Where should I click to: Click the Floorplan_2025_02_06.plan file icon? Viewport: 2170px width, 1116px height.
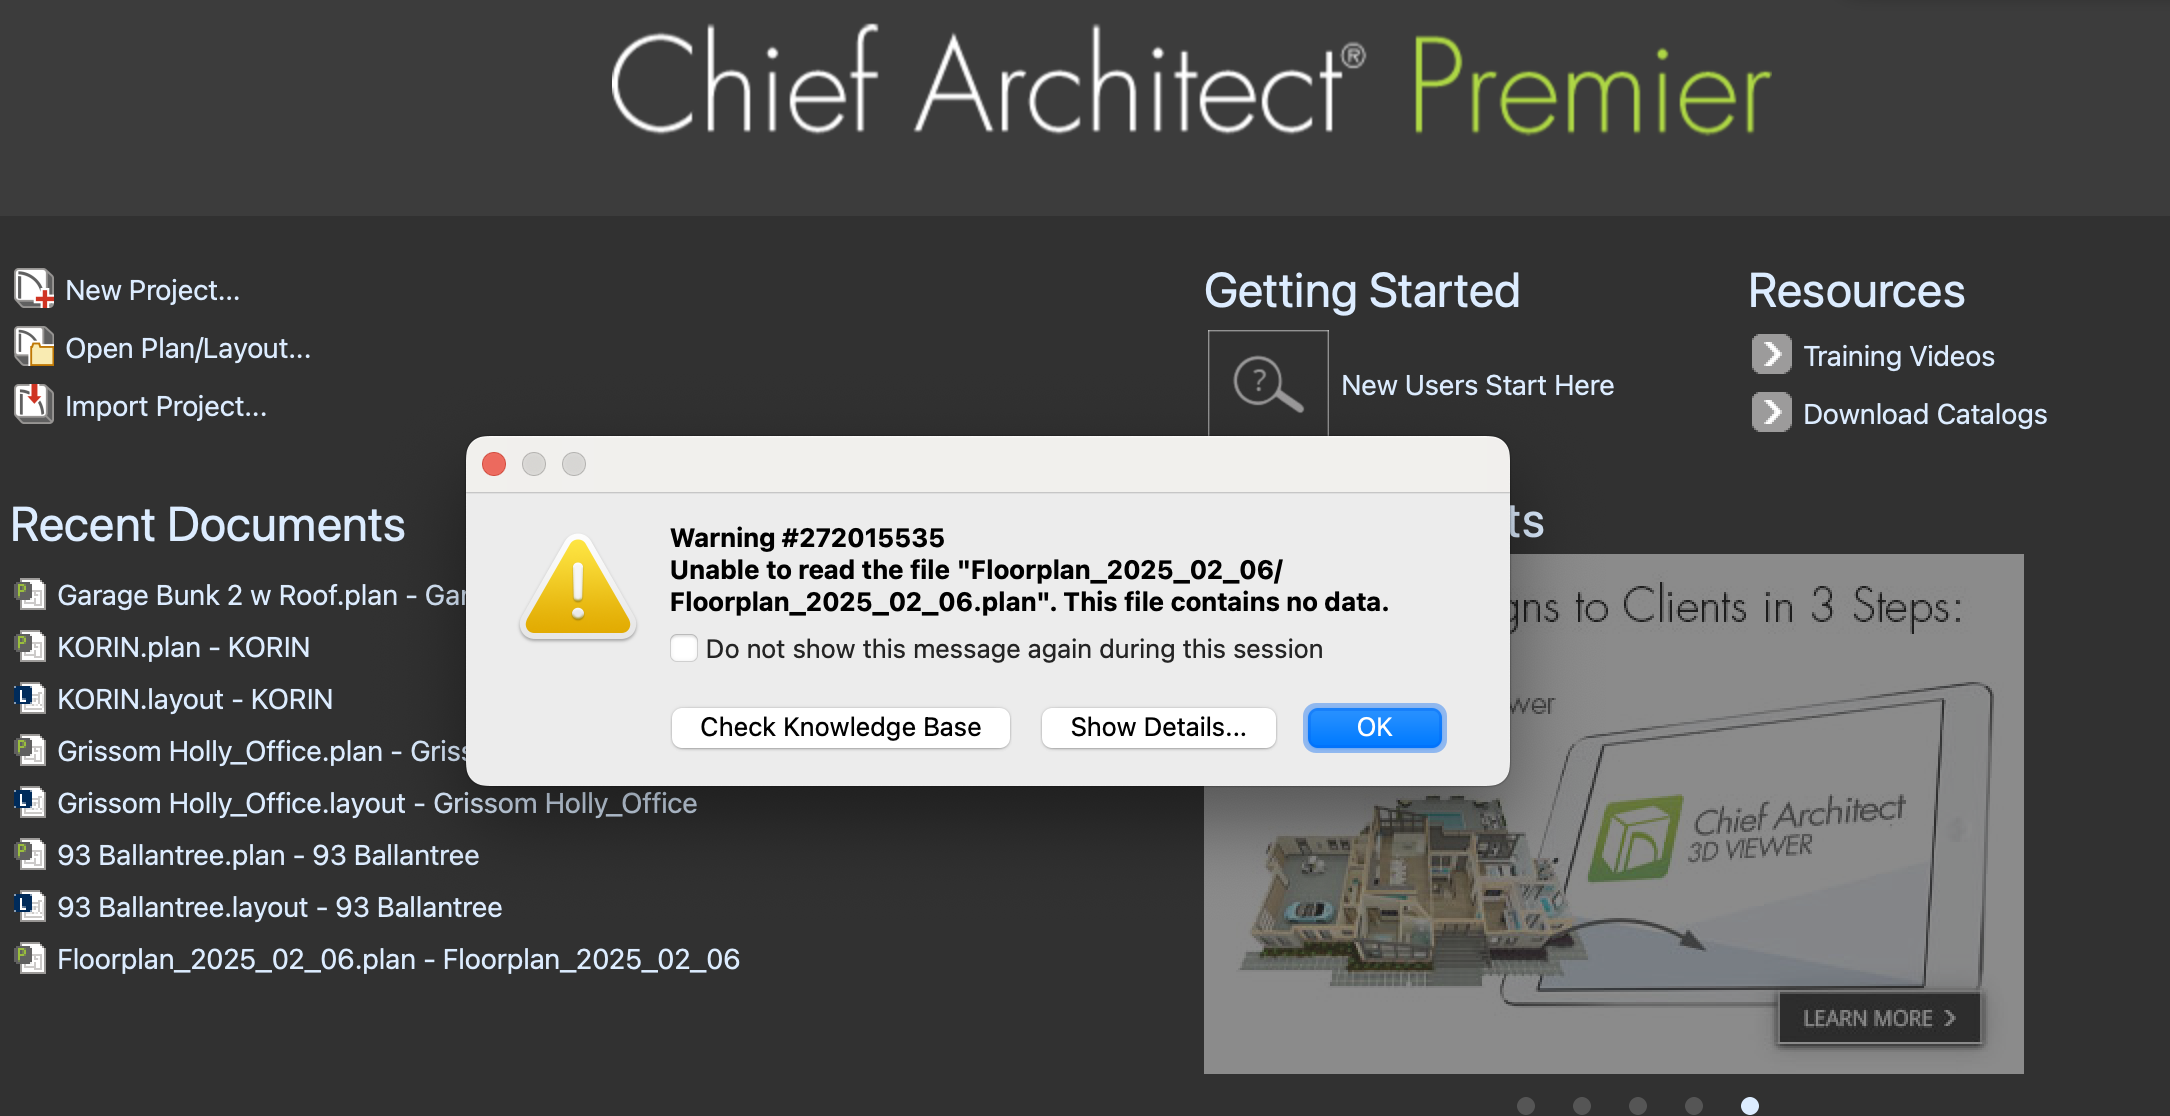pos(30,958)
